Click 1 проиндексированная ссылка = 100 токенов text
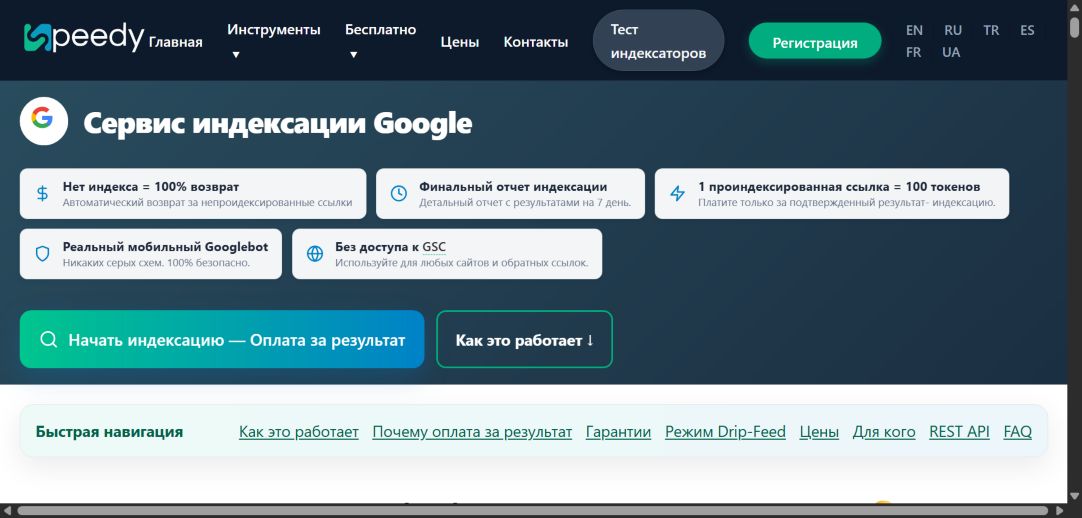 pos(839,187)
